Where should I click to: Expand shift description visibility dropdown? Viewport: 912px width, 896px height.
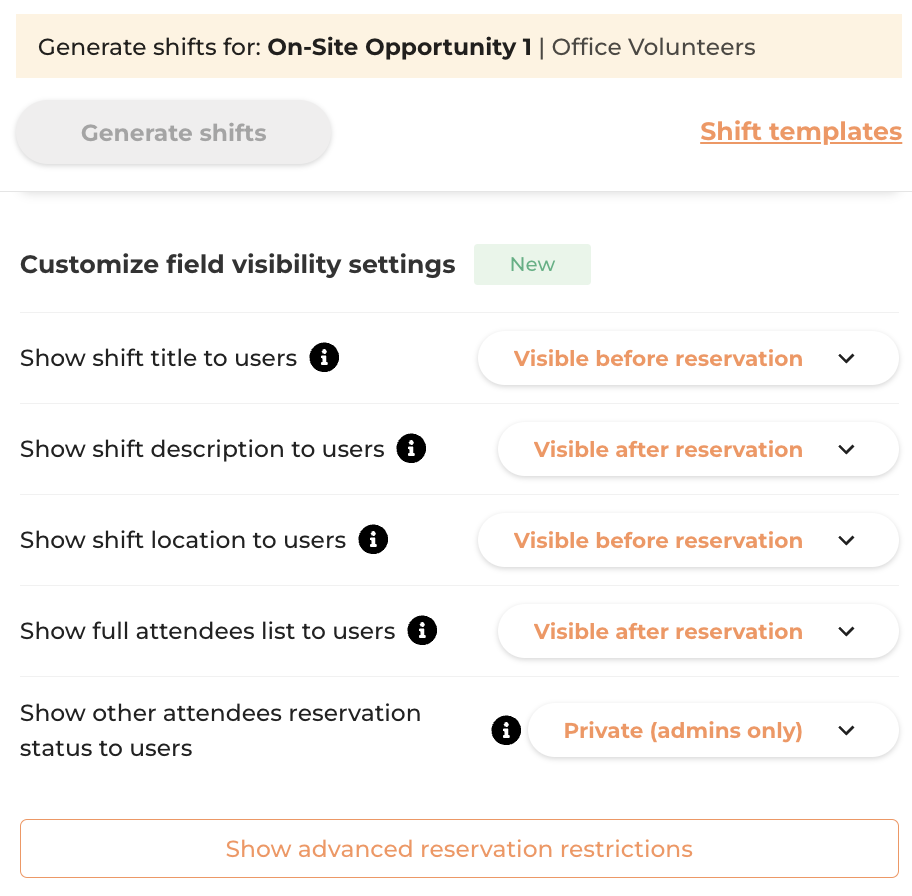(698, 449)
